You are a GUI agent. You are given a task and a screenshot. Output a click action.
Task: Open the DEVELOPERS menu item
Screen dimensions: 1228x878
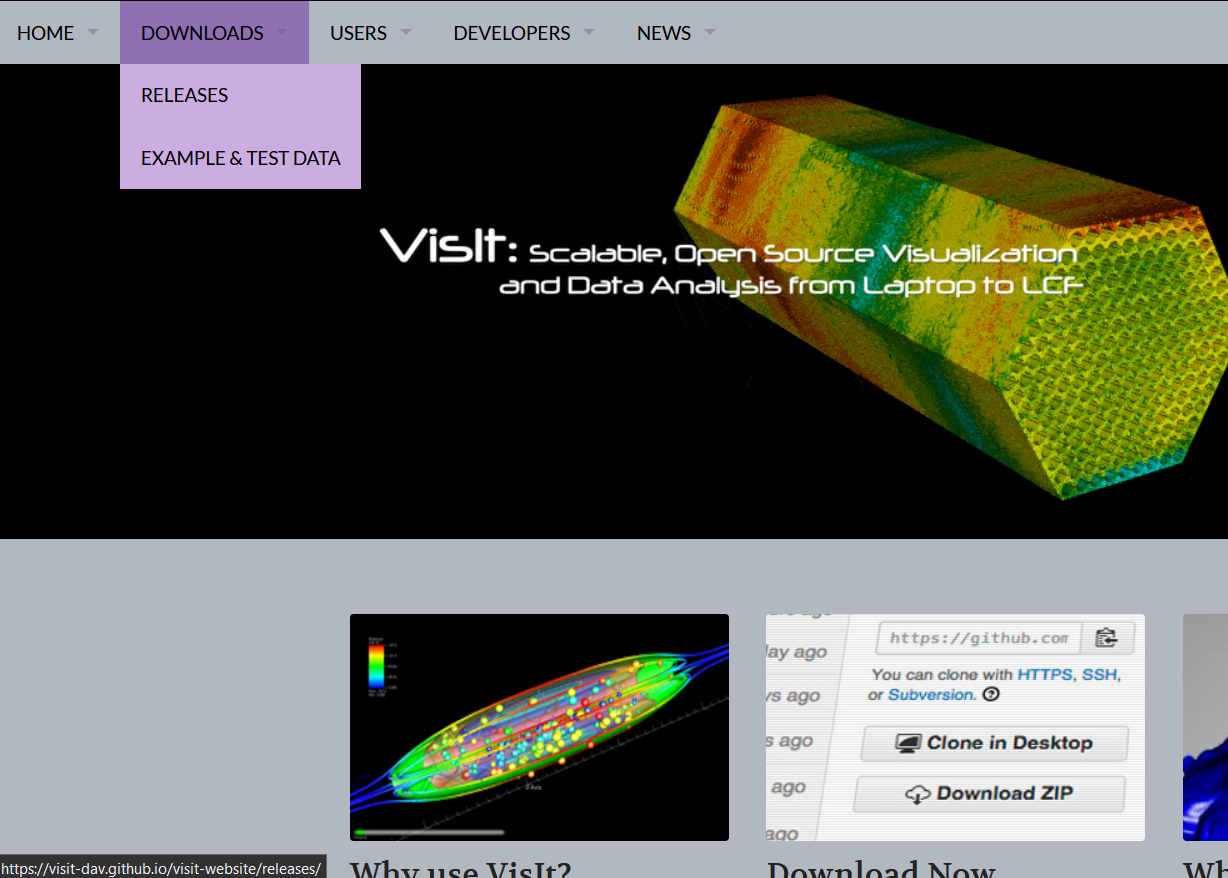(512, 33)
